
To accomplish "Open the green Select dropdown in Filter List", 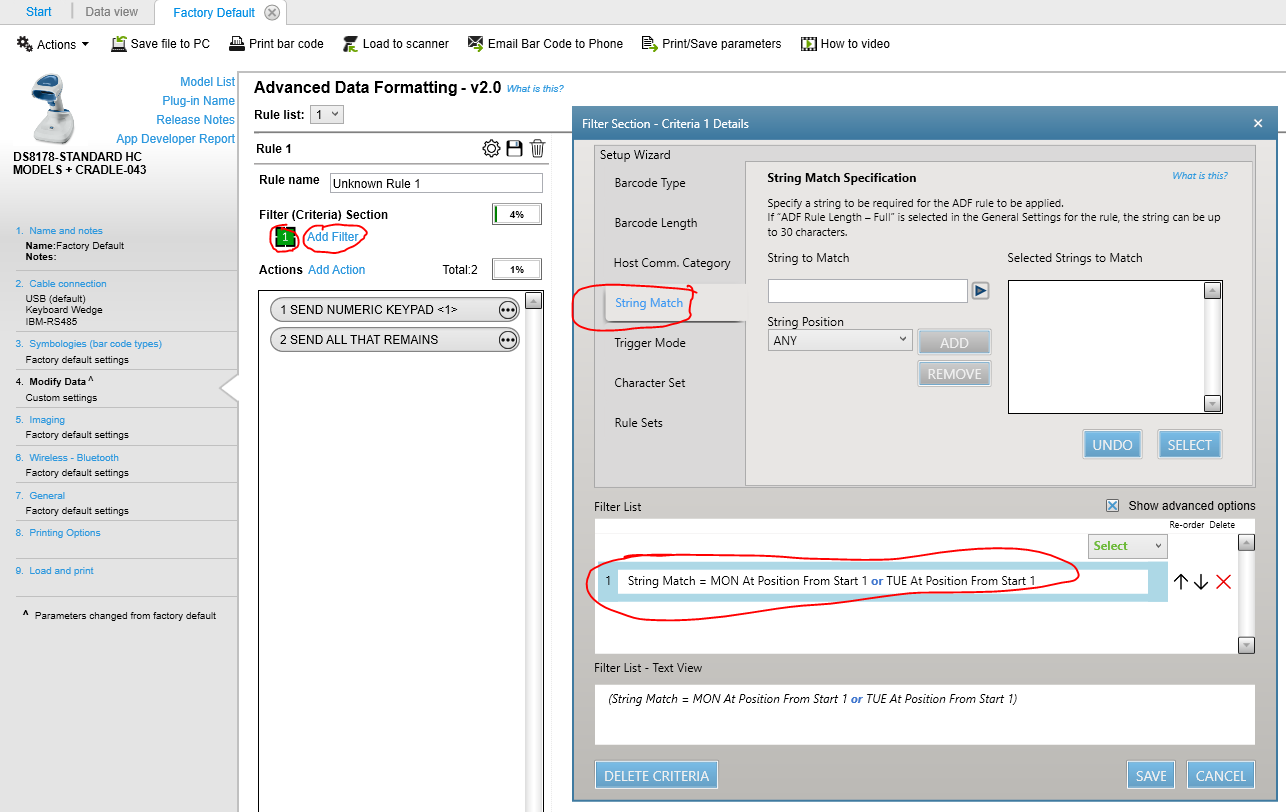I will 1127,546.
